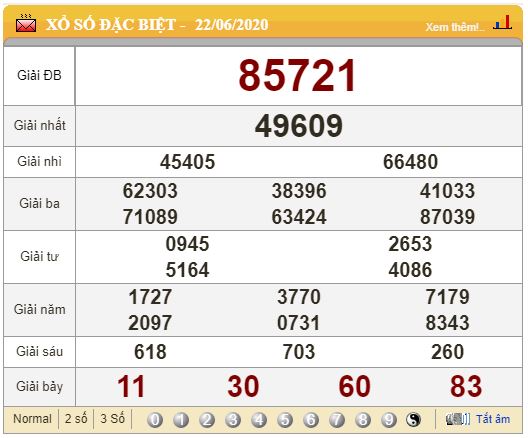Click the yin-yang symbol icon
The height and width of the screenshot is (438, 528).
(x=414, y=420)
